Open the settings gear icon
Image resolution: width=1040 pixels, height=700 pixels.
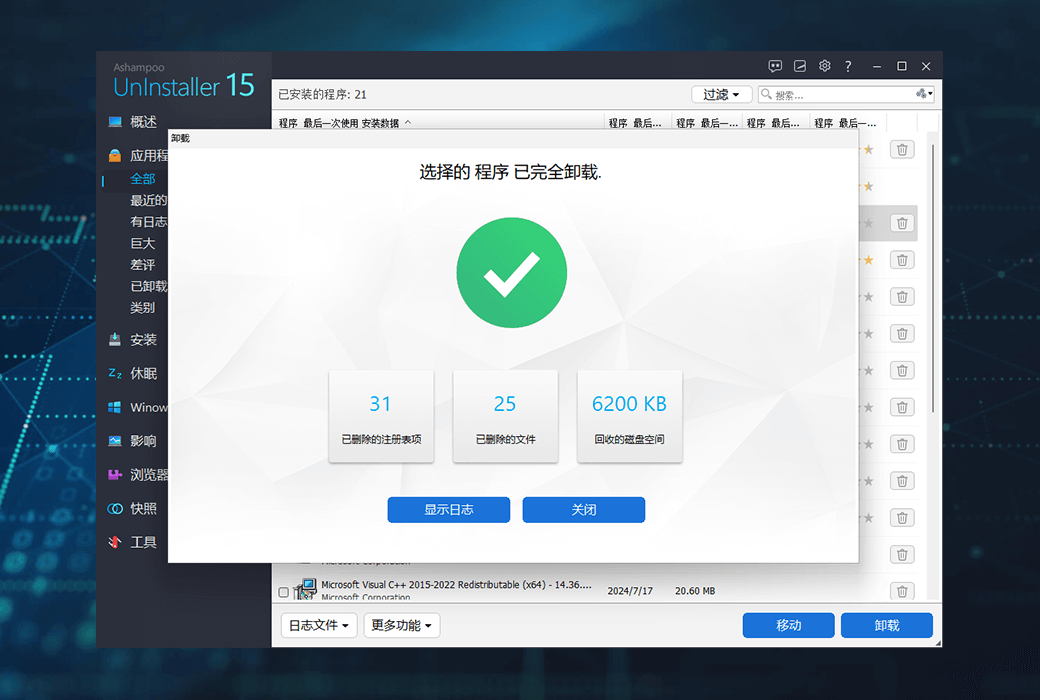pyautogui.click(x=824, y=65)
